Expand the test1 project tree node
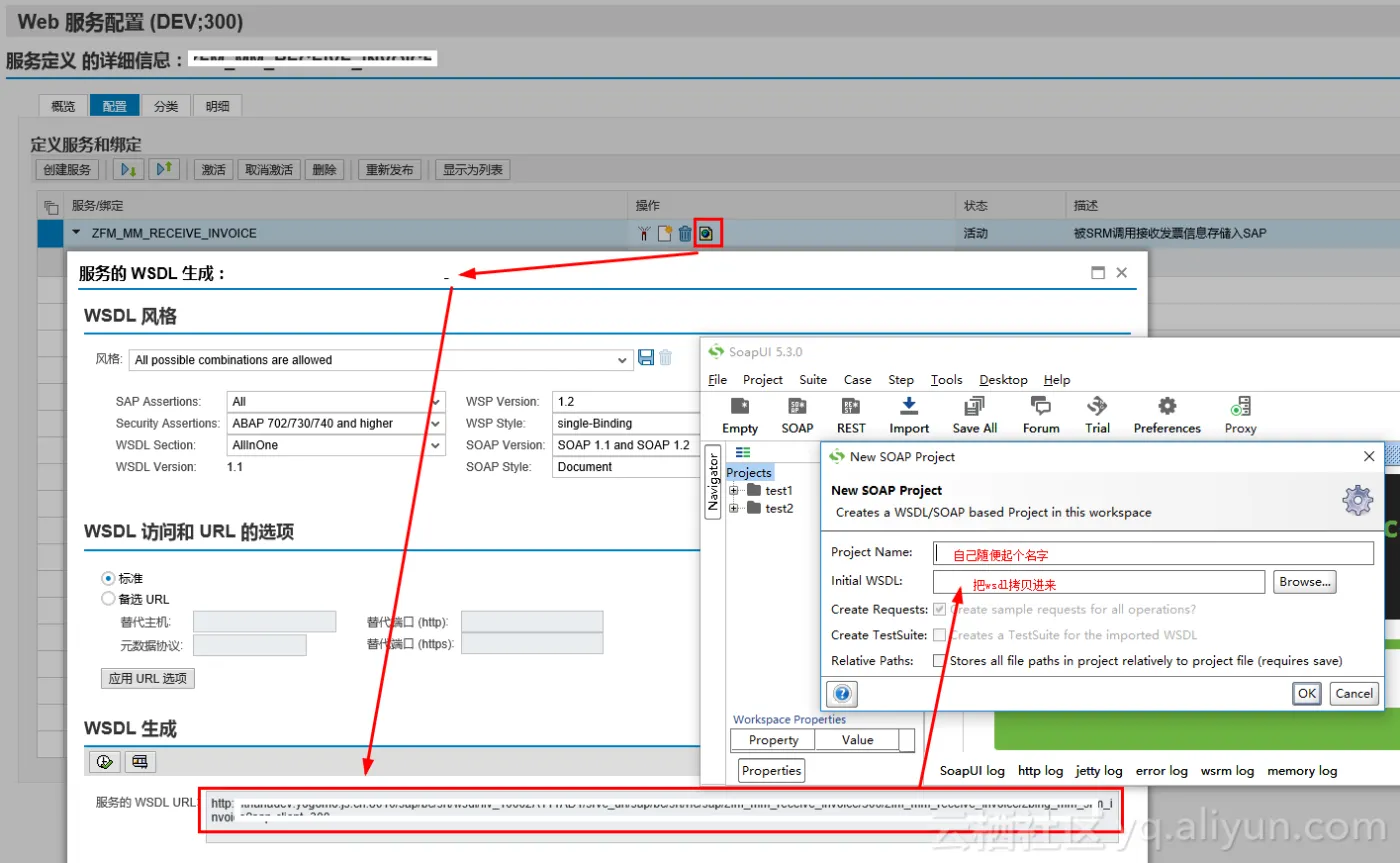 733,490
